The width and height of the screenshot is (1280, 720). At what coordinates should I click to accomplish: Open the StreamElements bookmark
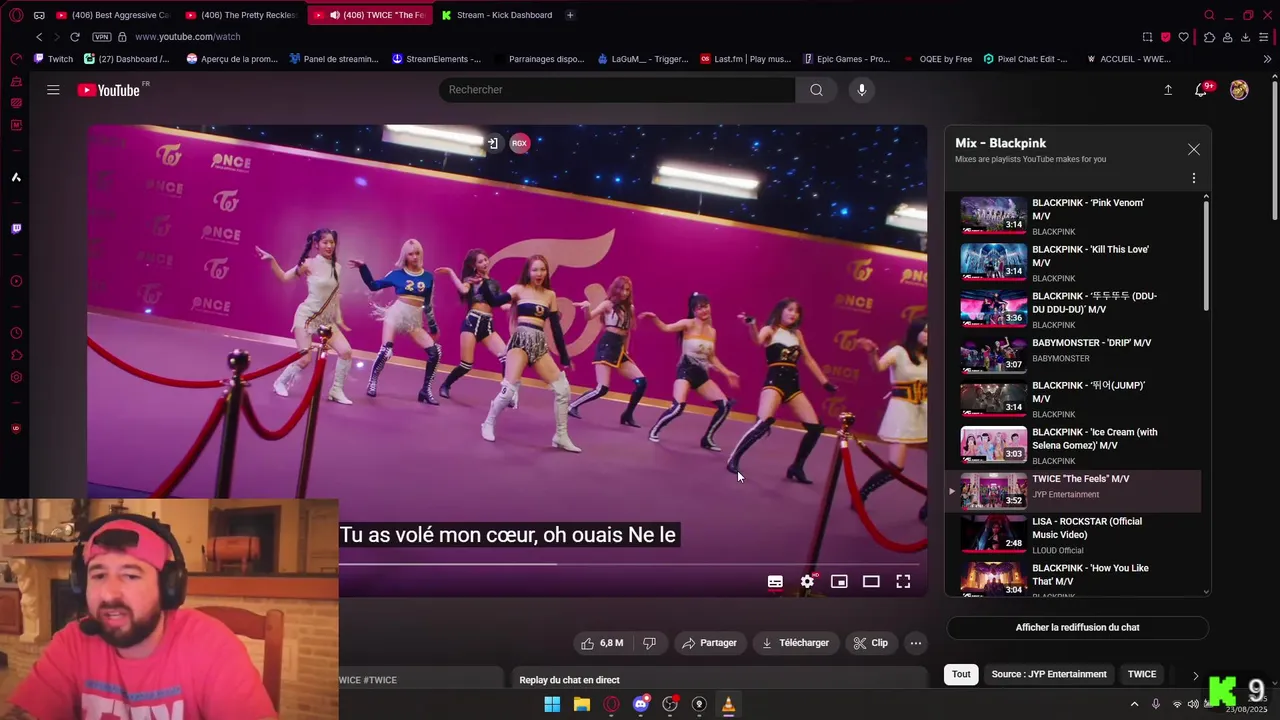coord(436,59)
